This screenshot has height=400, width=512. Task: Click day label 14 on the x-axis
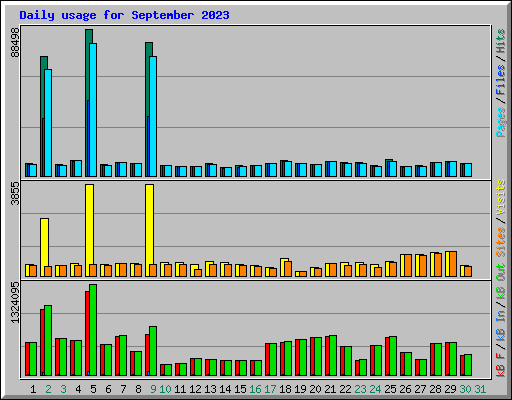click(x=225, y=389)
